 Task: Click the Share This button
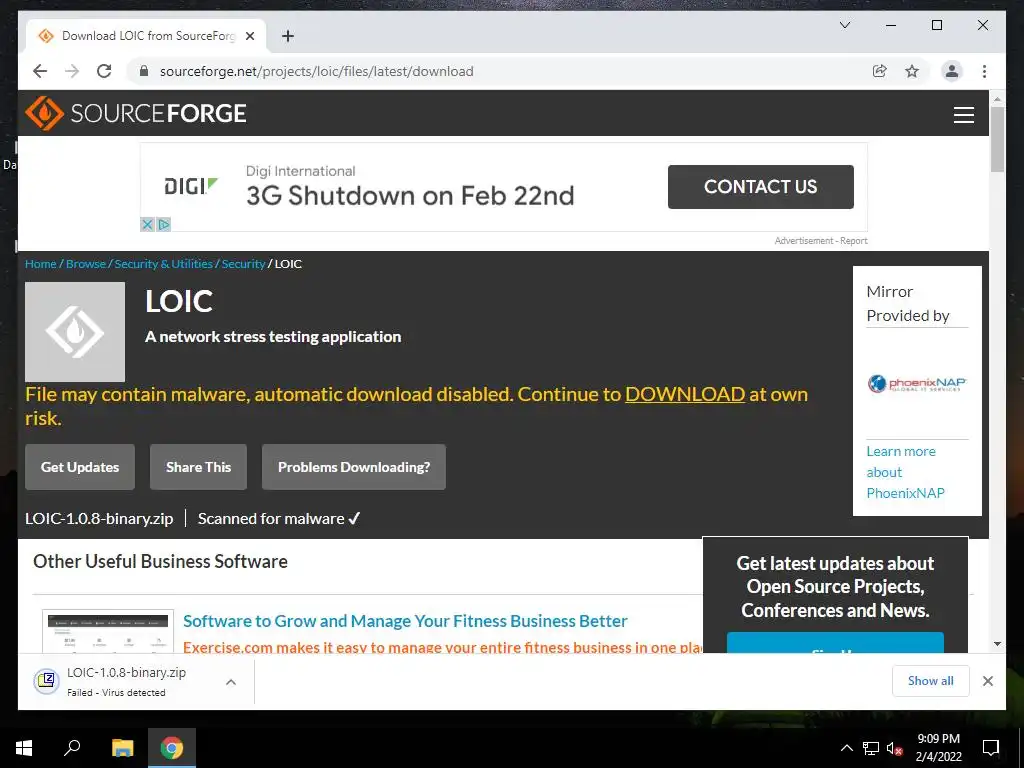pyautogui.click(x=198, y=467)
